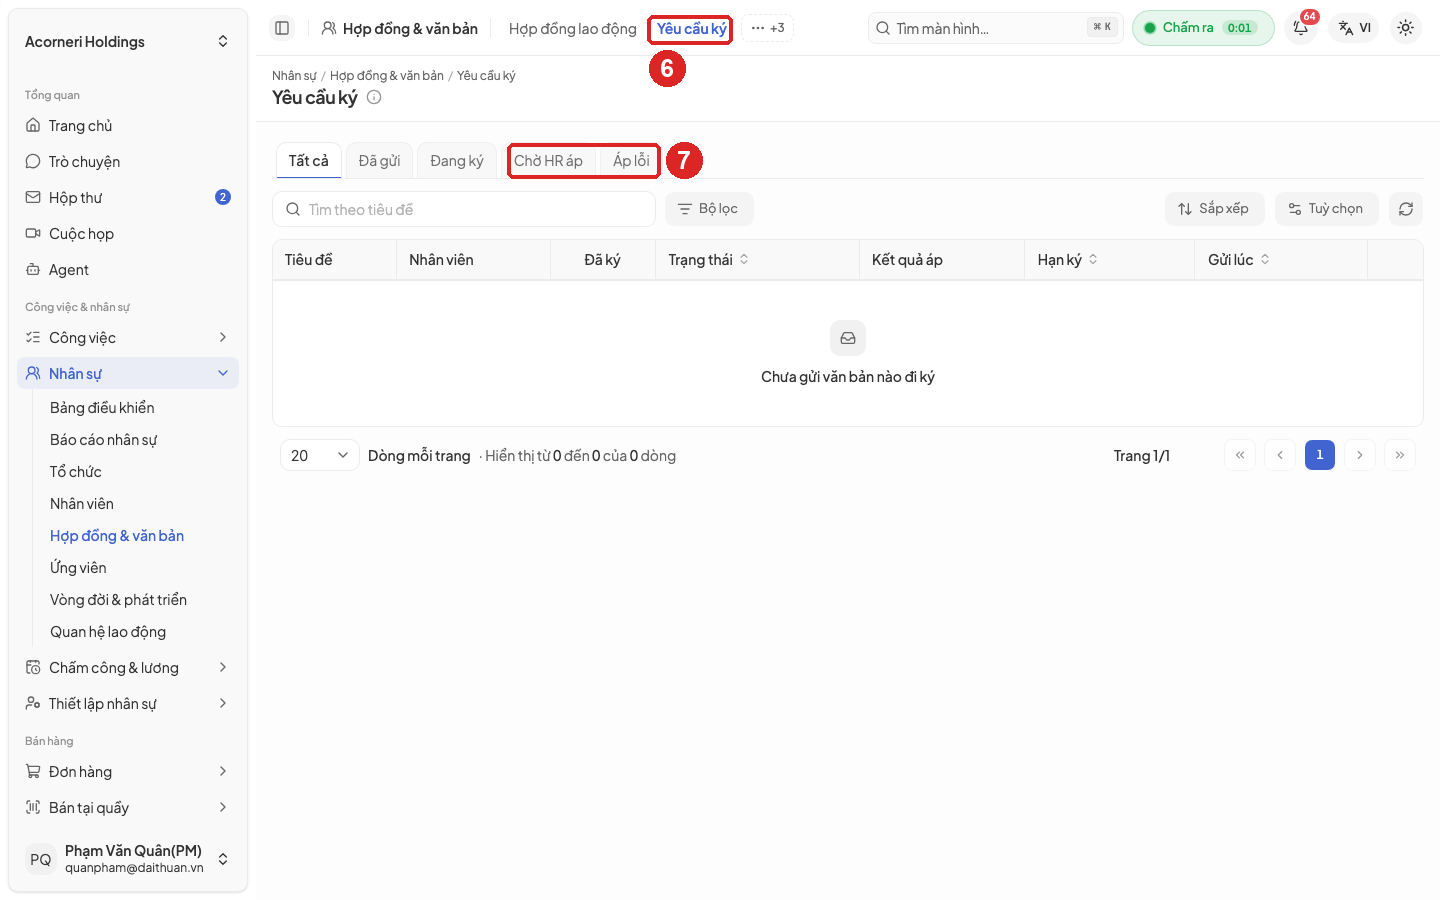Open the notifications bell
Image resolution: width=1440 pixels, height=900 pixels.
click(x=1301, y=28)
